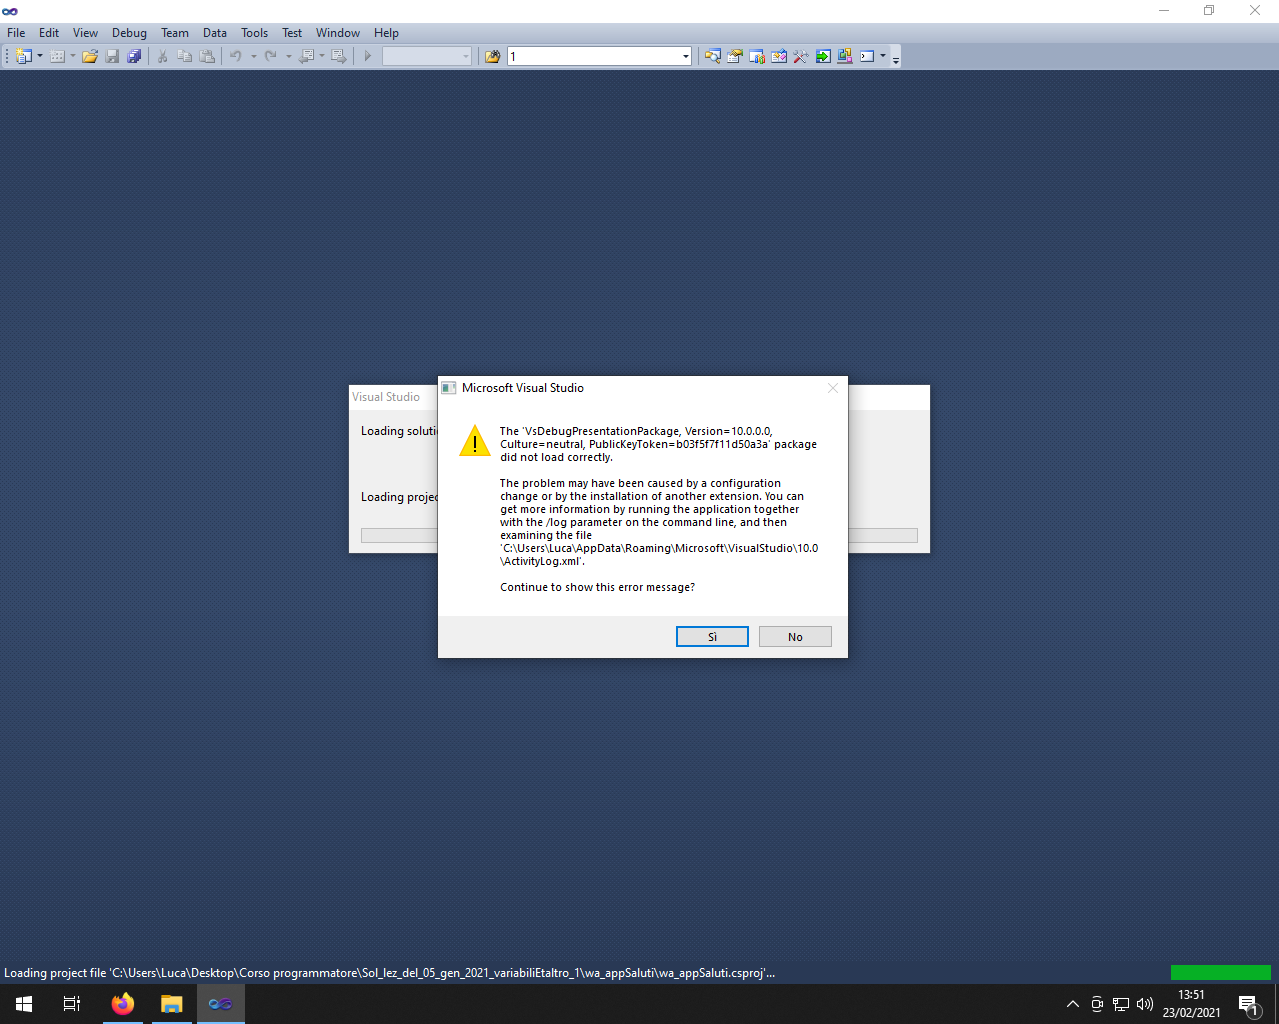Open the Redo history dropdown arrow
1279x1024 pixels.
pyautogui.click(x=288, y=56)
